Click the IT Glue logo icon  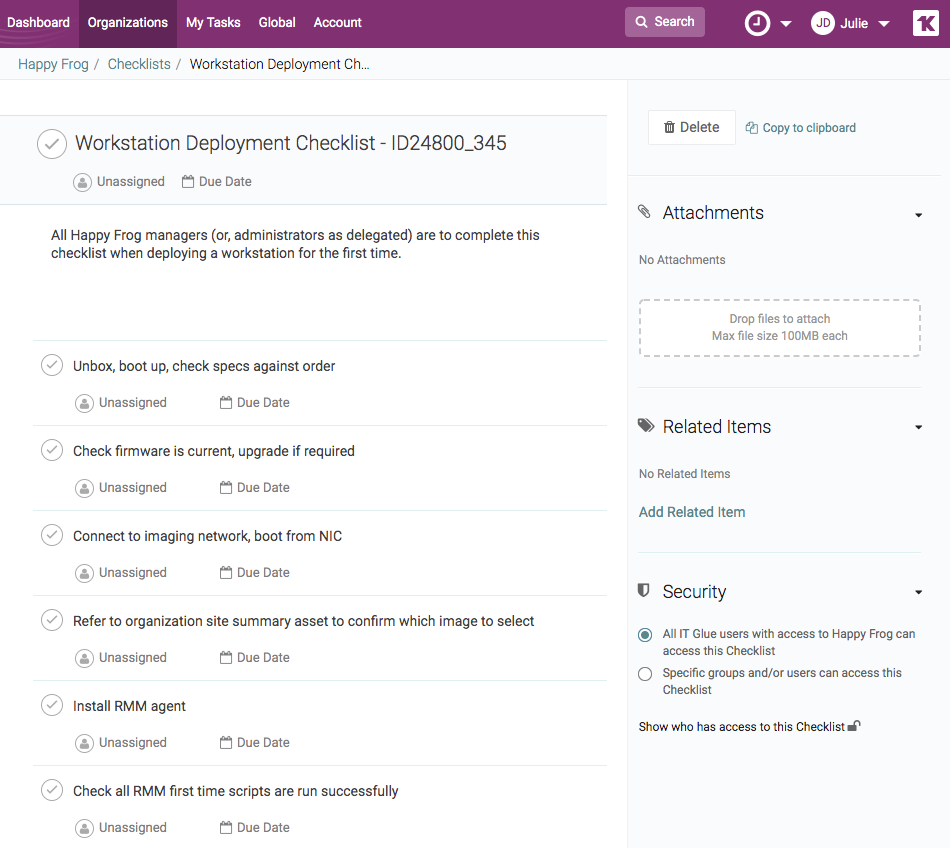(925, 23)
